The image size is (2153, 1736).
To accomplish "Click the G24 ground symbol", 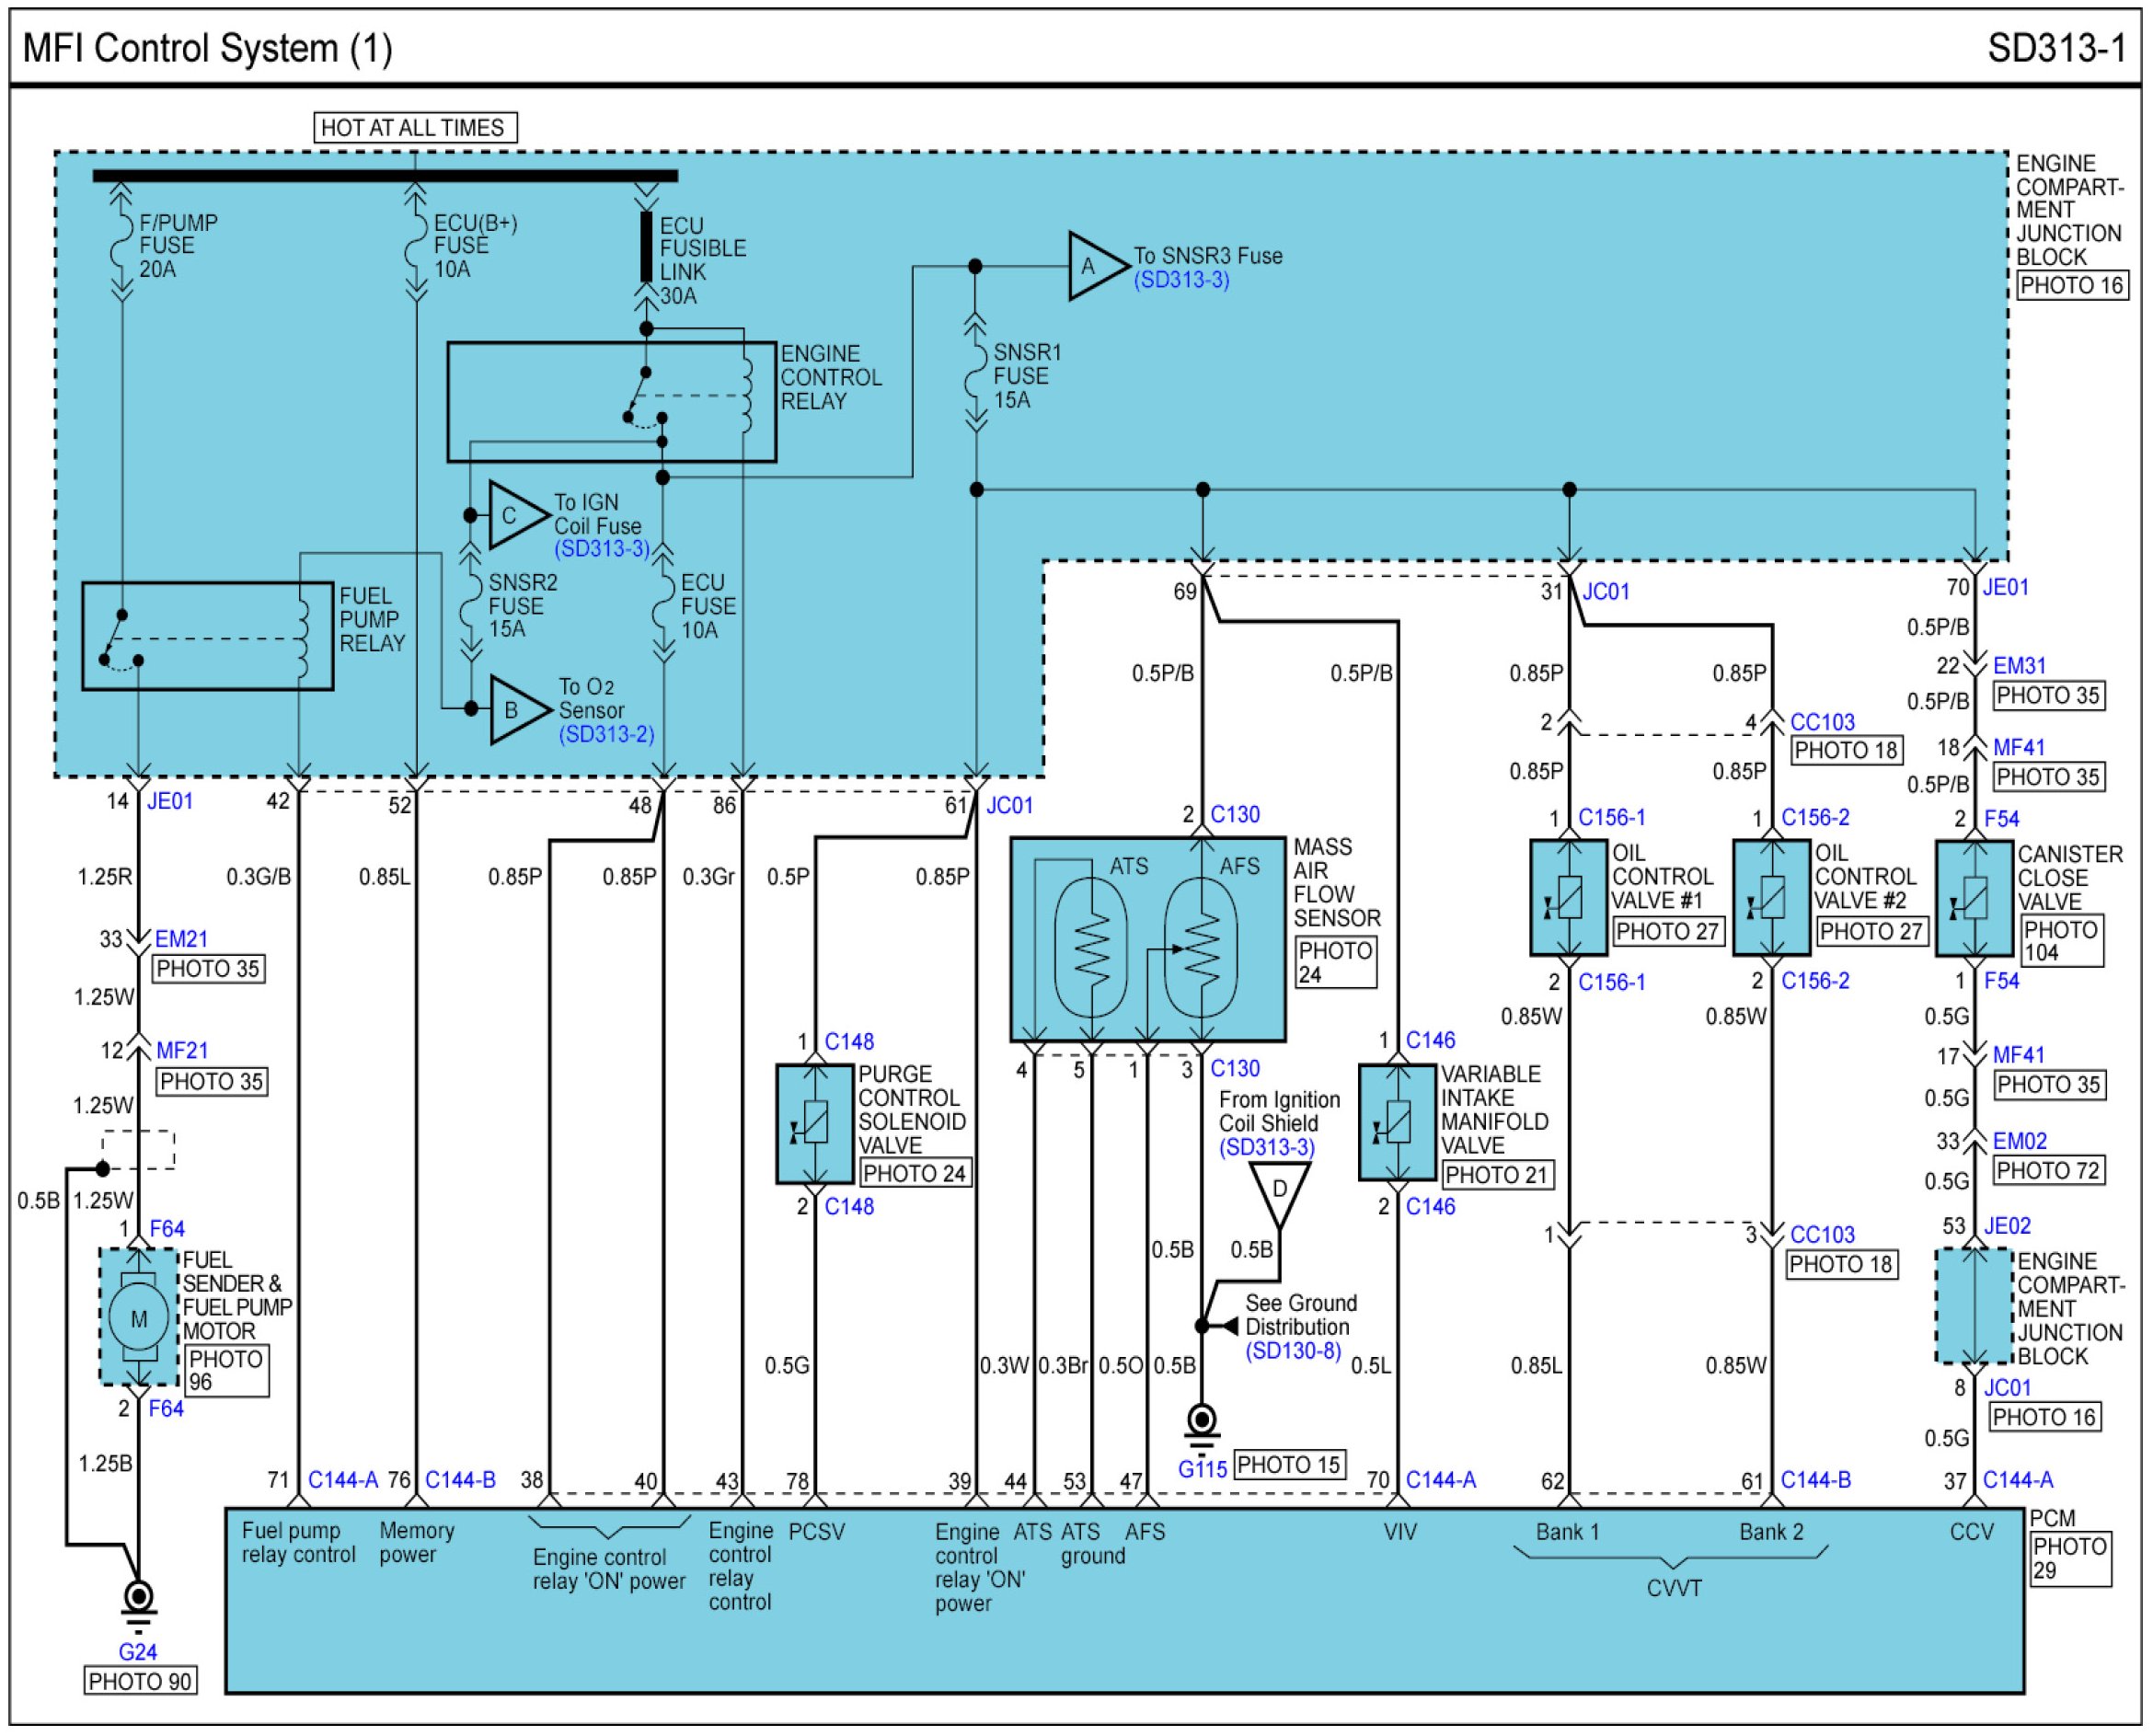I will coord(138,1597).
